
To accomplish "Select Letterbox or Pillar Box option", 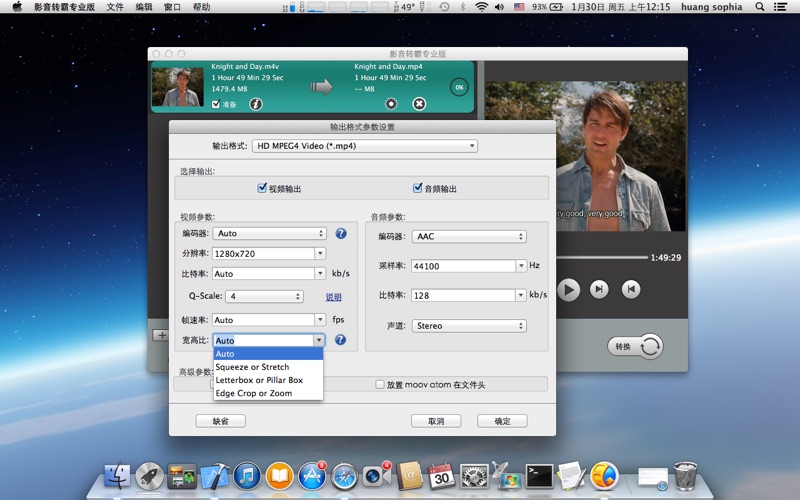I will (x=259, y=380).
